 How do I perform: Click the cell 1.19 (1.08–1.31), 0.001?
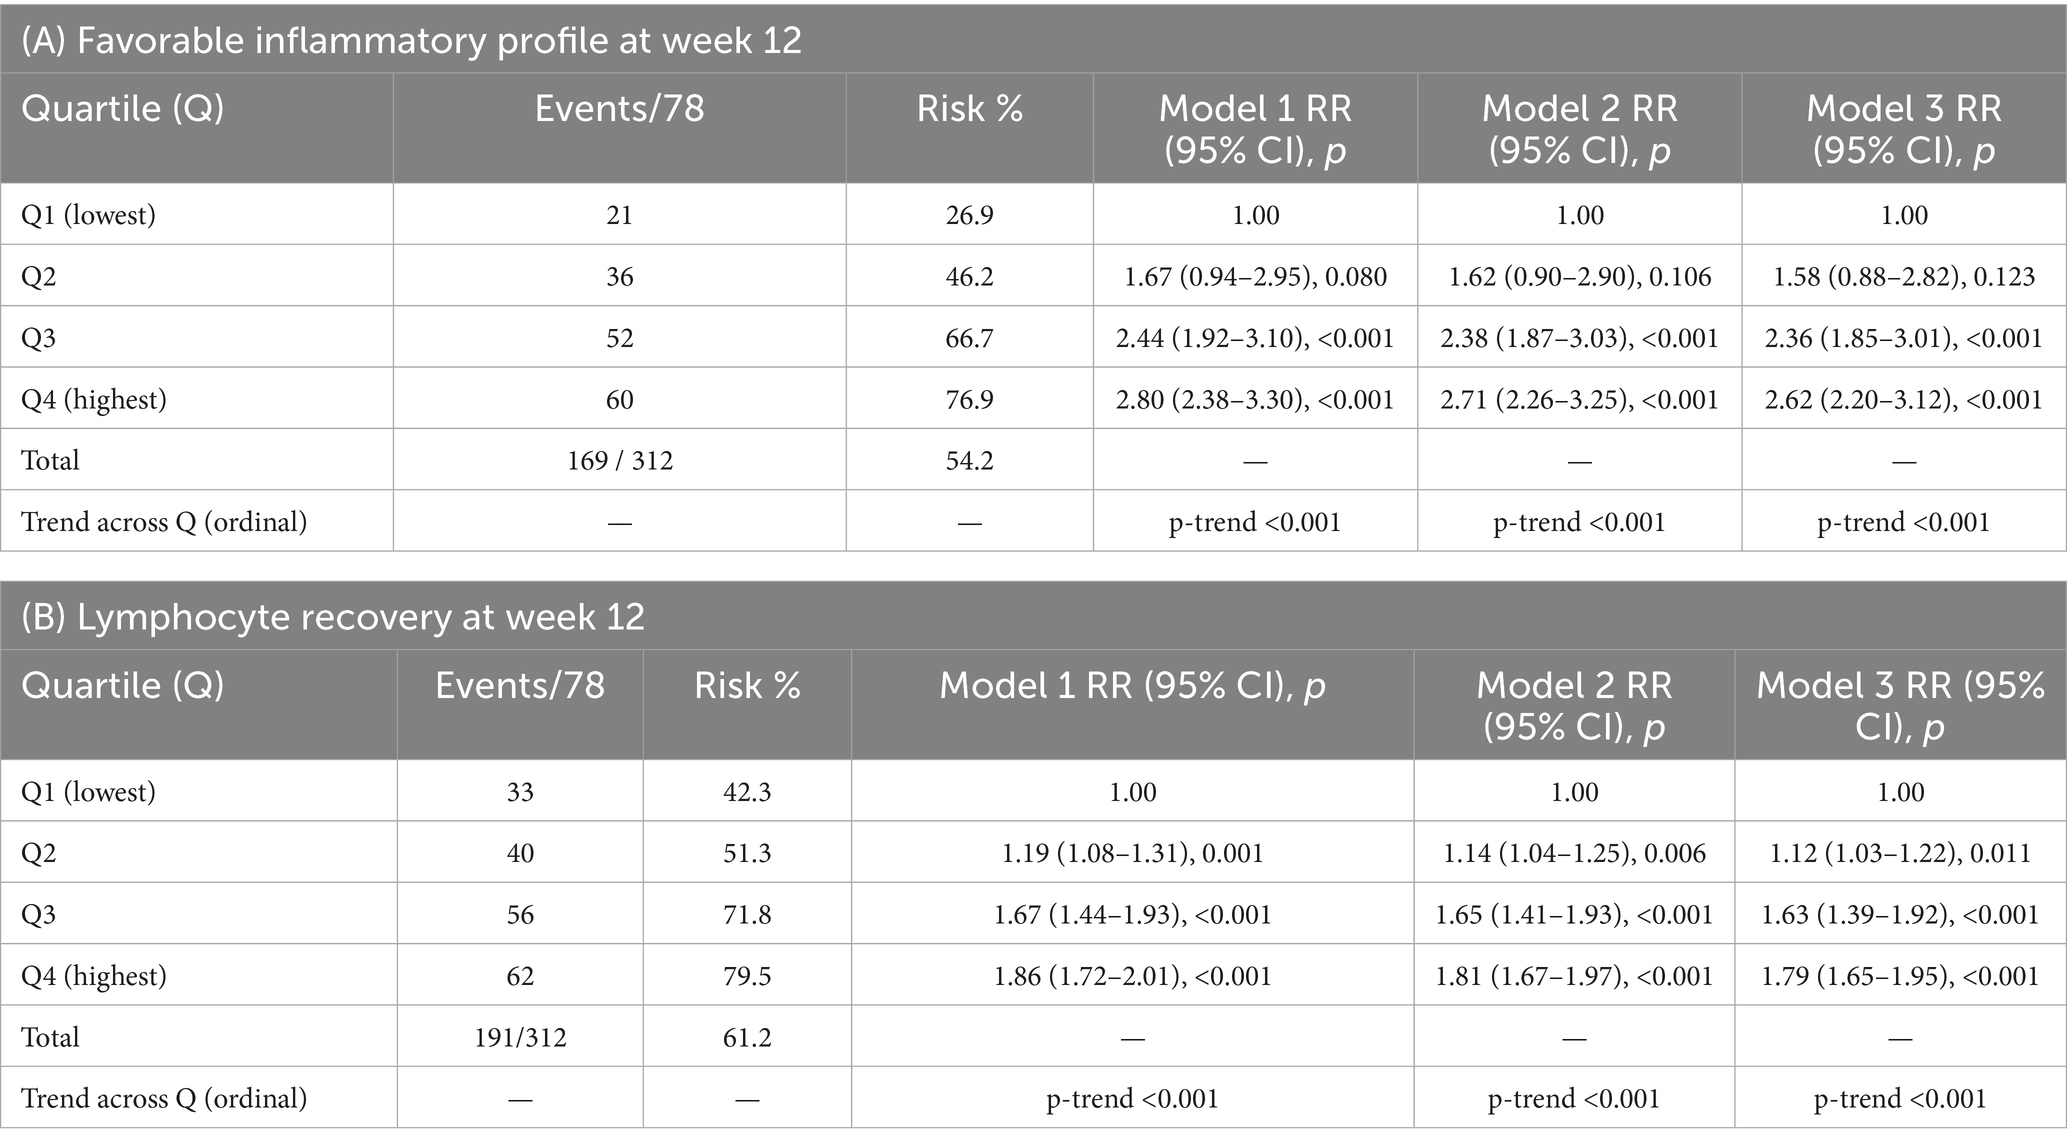tap(1132, 853)
